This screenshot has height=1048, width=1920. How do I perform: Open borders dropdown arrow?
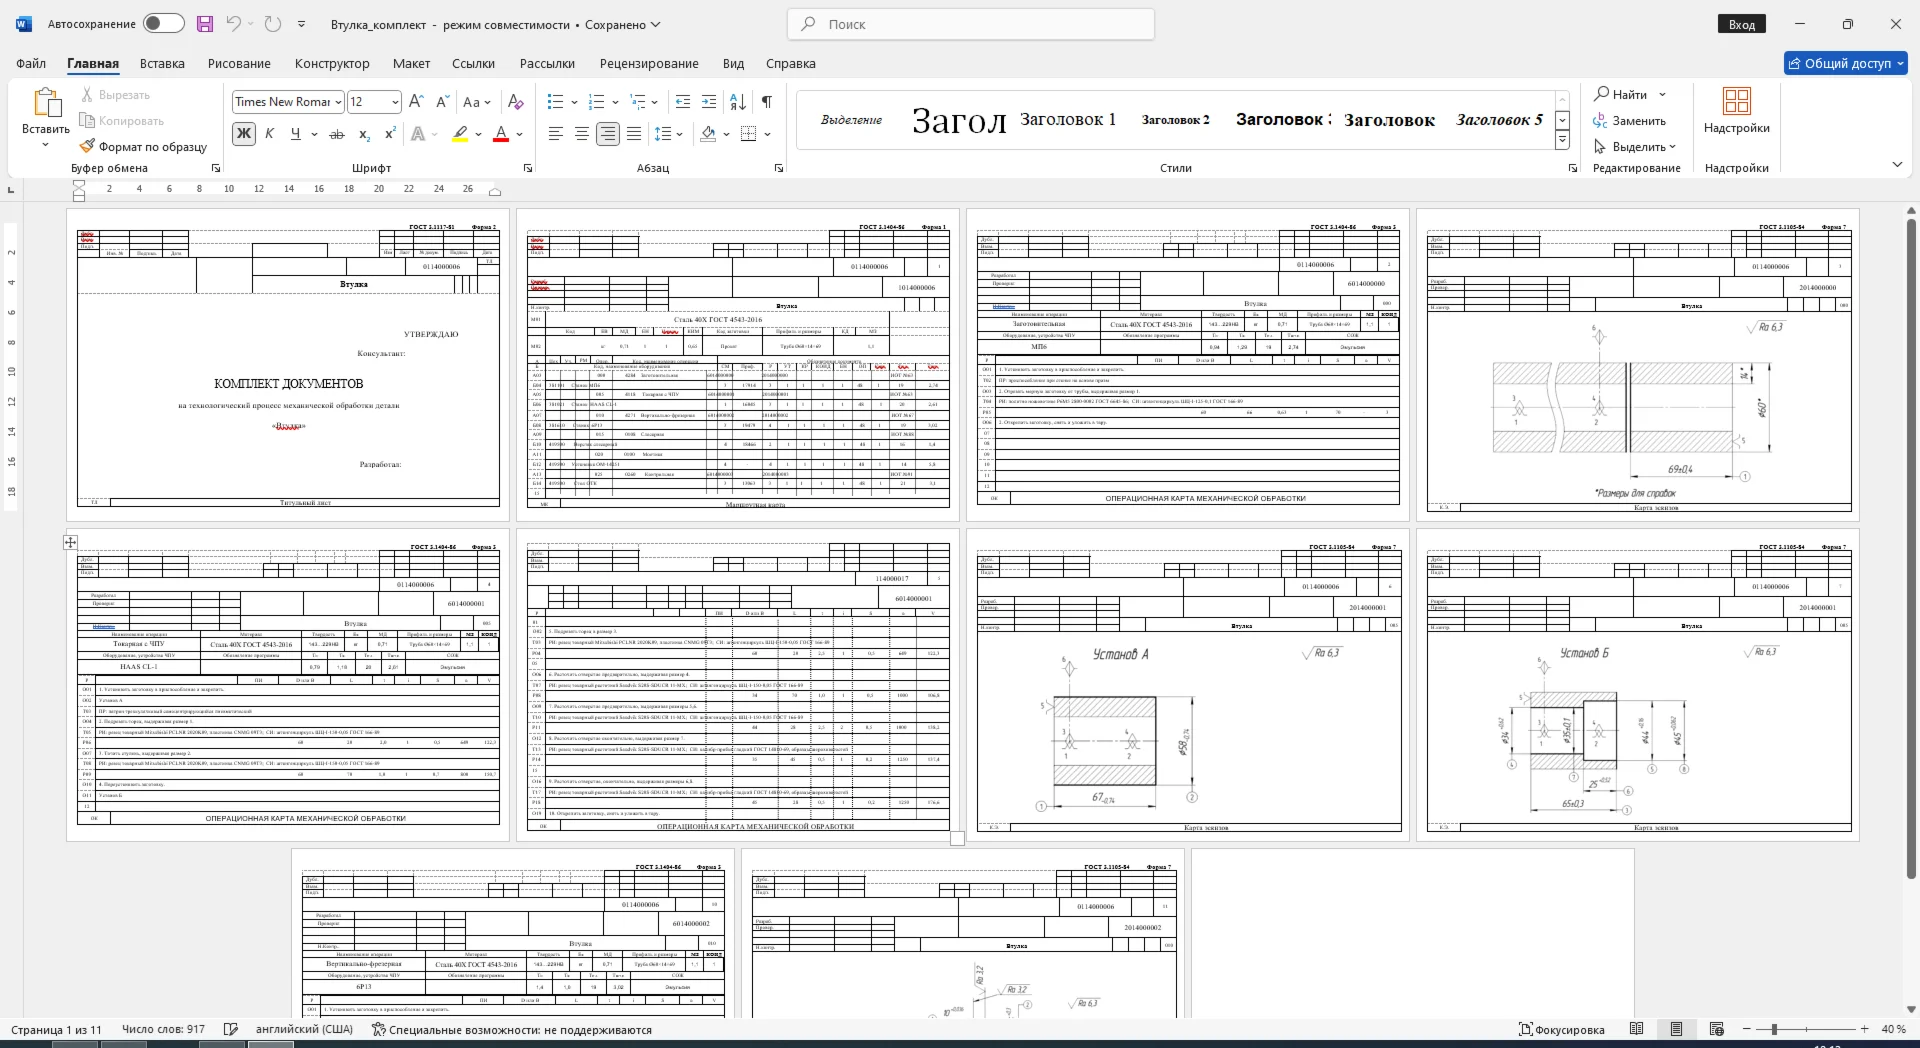768,134
